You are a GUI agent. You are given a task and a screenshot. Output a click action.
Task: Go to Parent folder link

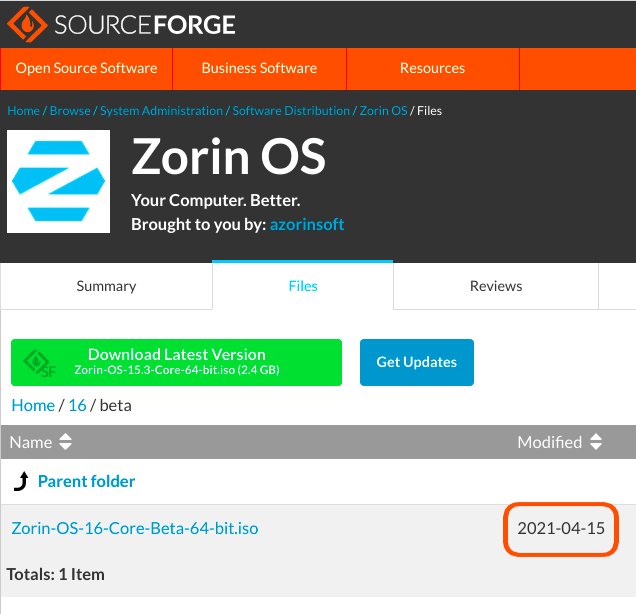[86, 482]
